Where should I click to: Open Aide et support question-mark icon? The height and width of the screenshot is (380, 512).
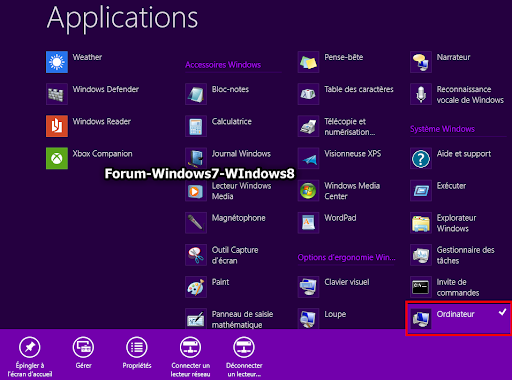point(421,158)
